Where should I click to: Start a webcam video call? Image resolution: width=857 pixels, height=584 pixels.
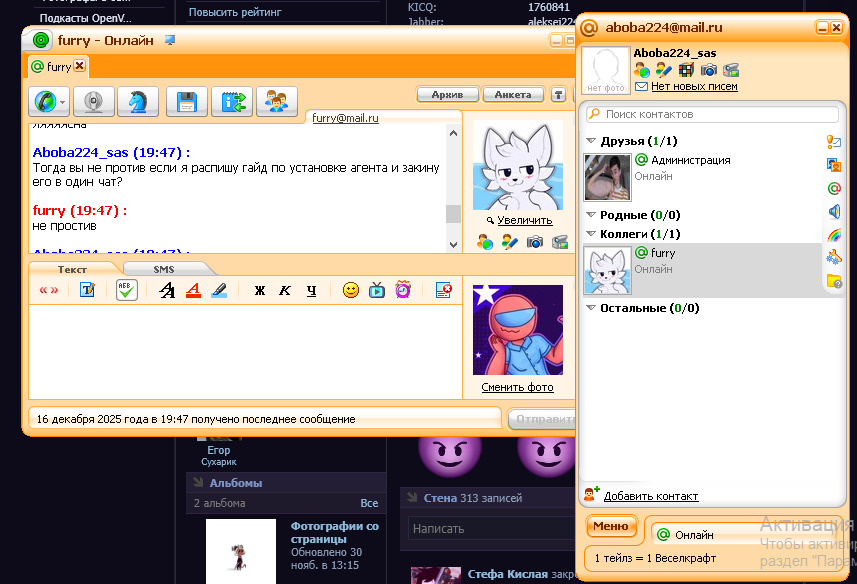point(94,102)
